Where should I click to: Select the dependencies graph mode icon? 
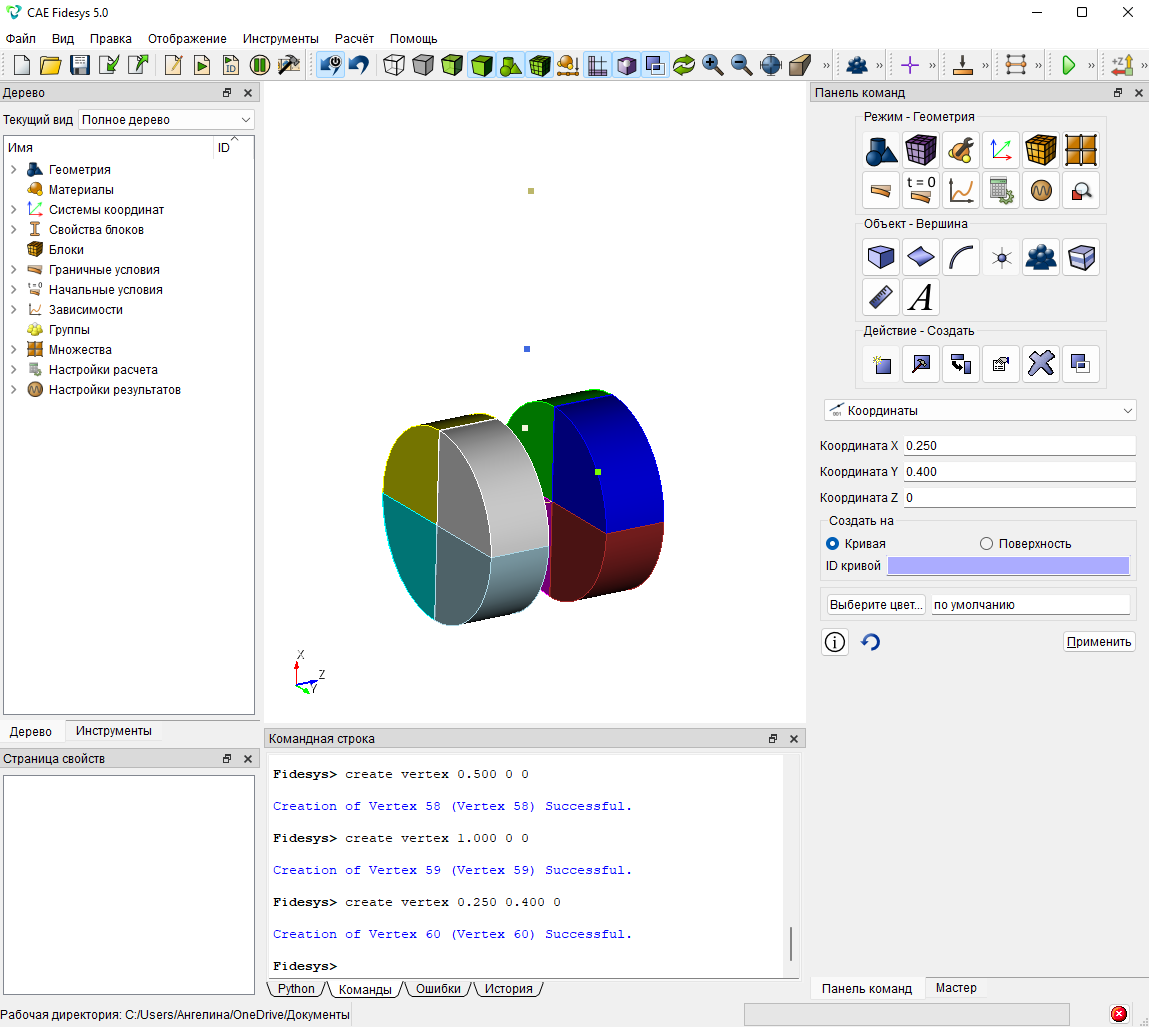tap(961, 190)
